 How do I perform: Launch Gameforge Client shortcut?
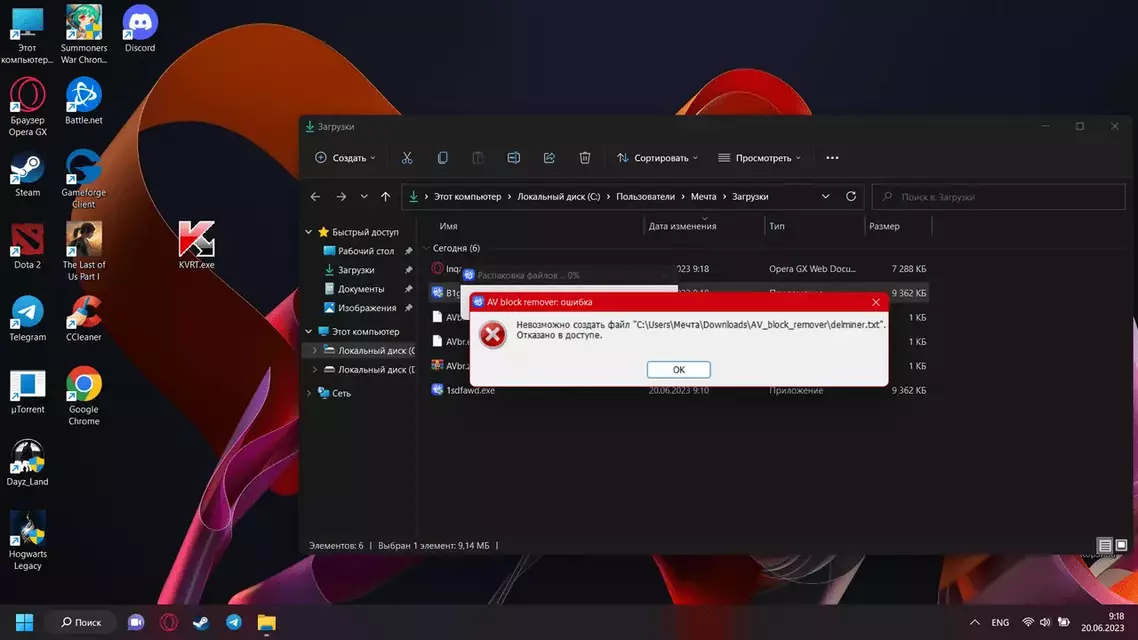click(x=83, y=179)
